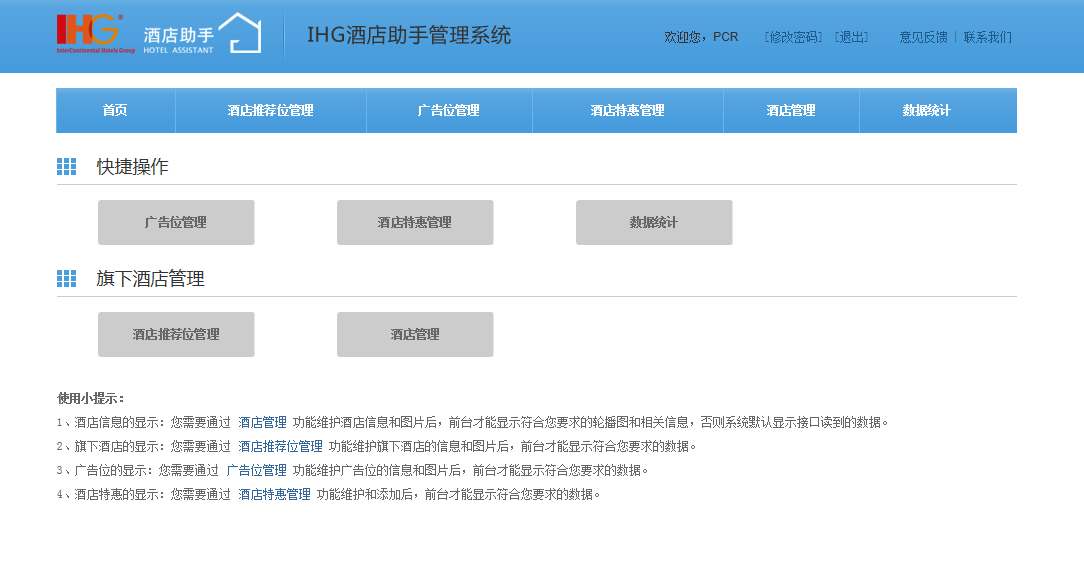Click the 修改密码 link in header
Screen dimensions: 1084x582
point(793,37)
